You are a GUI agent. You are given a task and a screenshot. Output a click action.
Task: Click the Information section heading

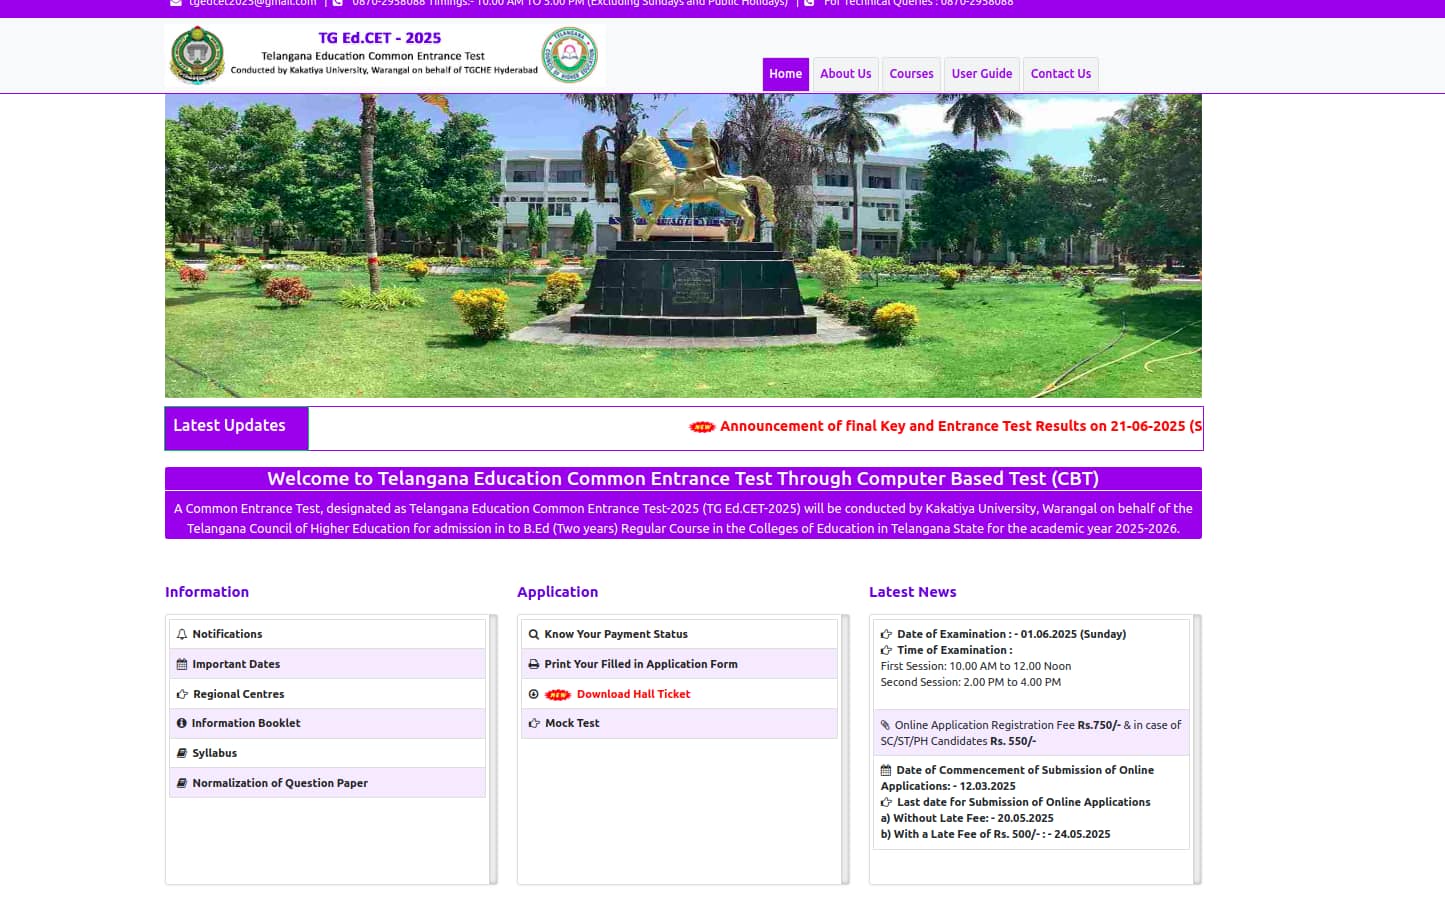pos(207,592)
